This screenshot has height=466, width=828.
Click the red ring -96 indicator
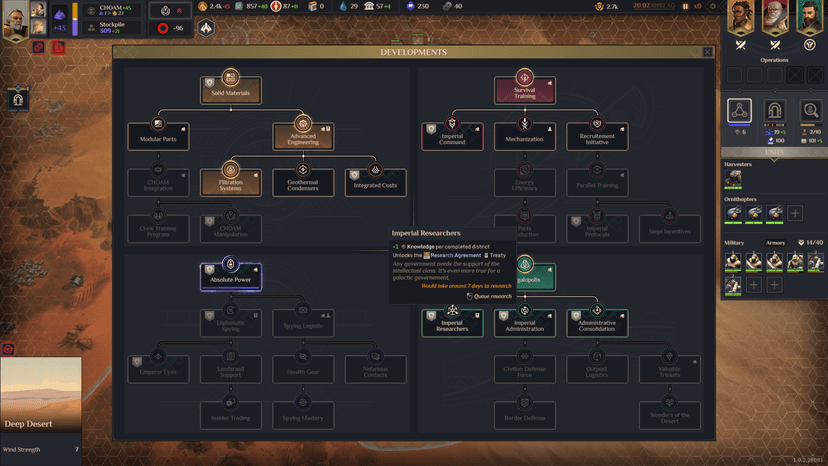(170, 28)
